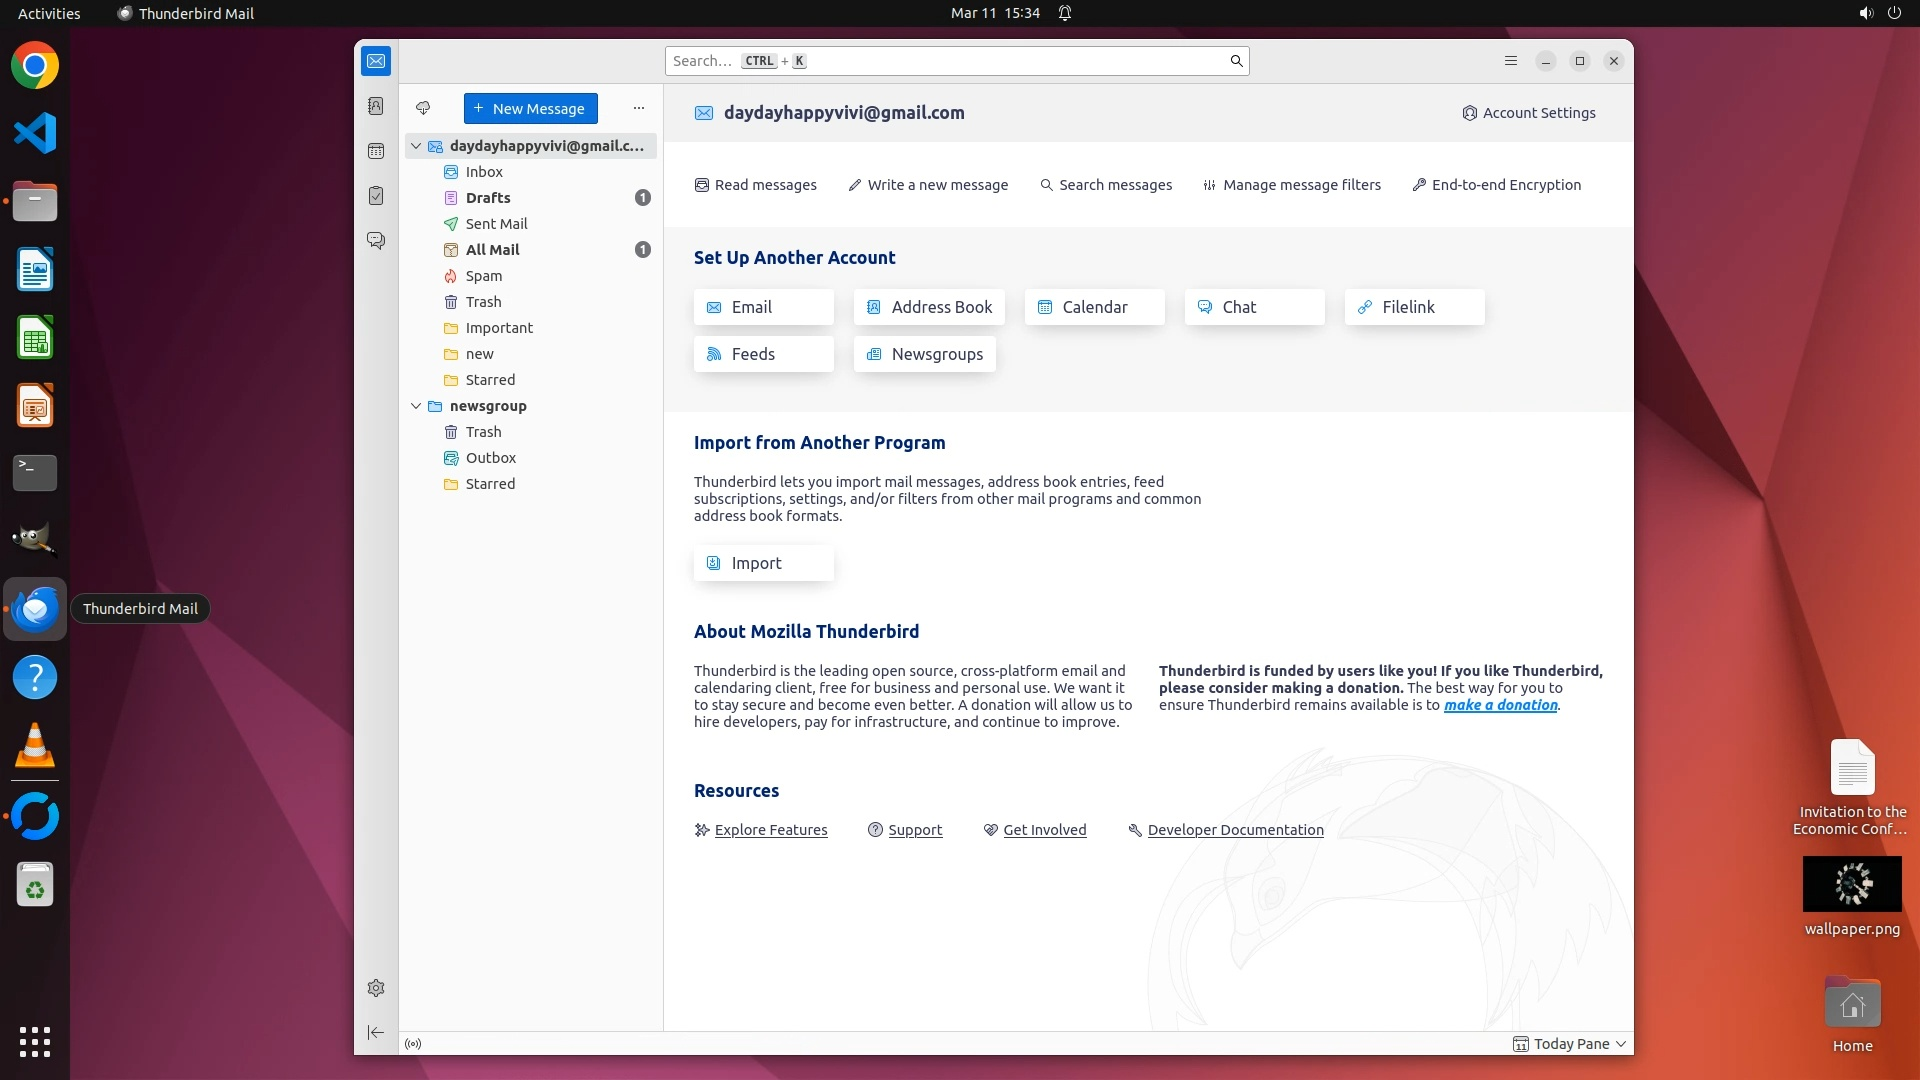Click the Get Messages cloud icon

(x=423, y=108)
